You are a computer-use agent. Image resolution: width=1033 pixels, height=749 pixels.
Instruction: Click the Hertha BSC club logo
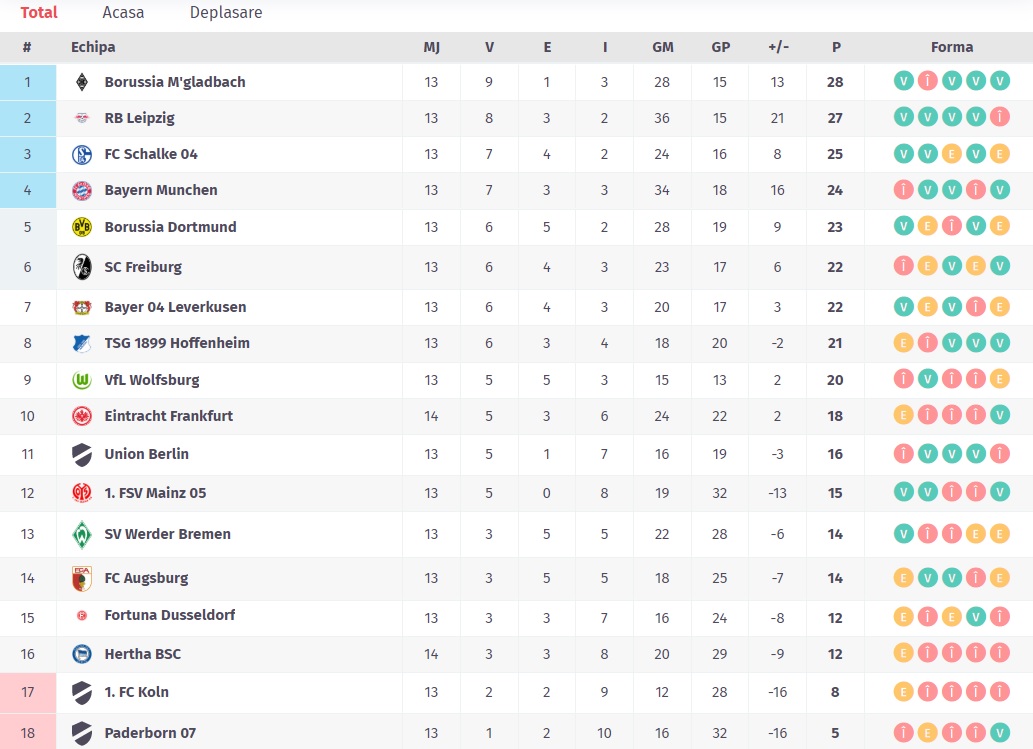[x=82, y=654]
